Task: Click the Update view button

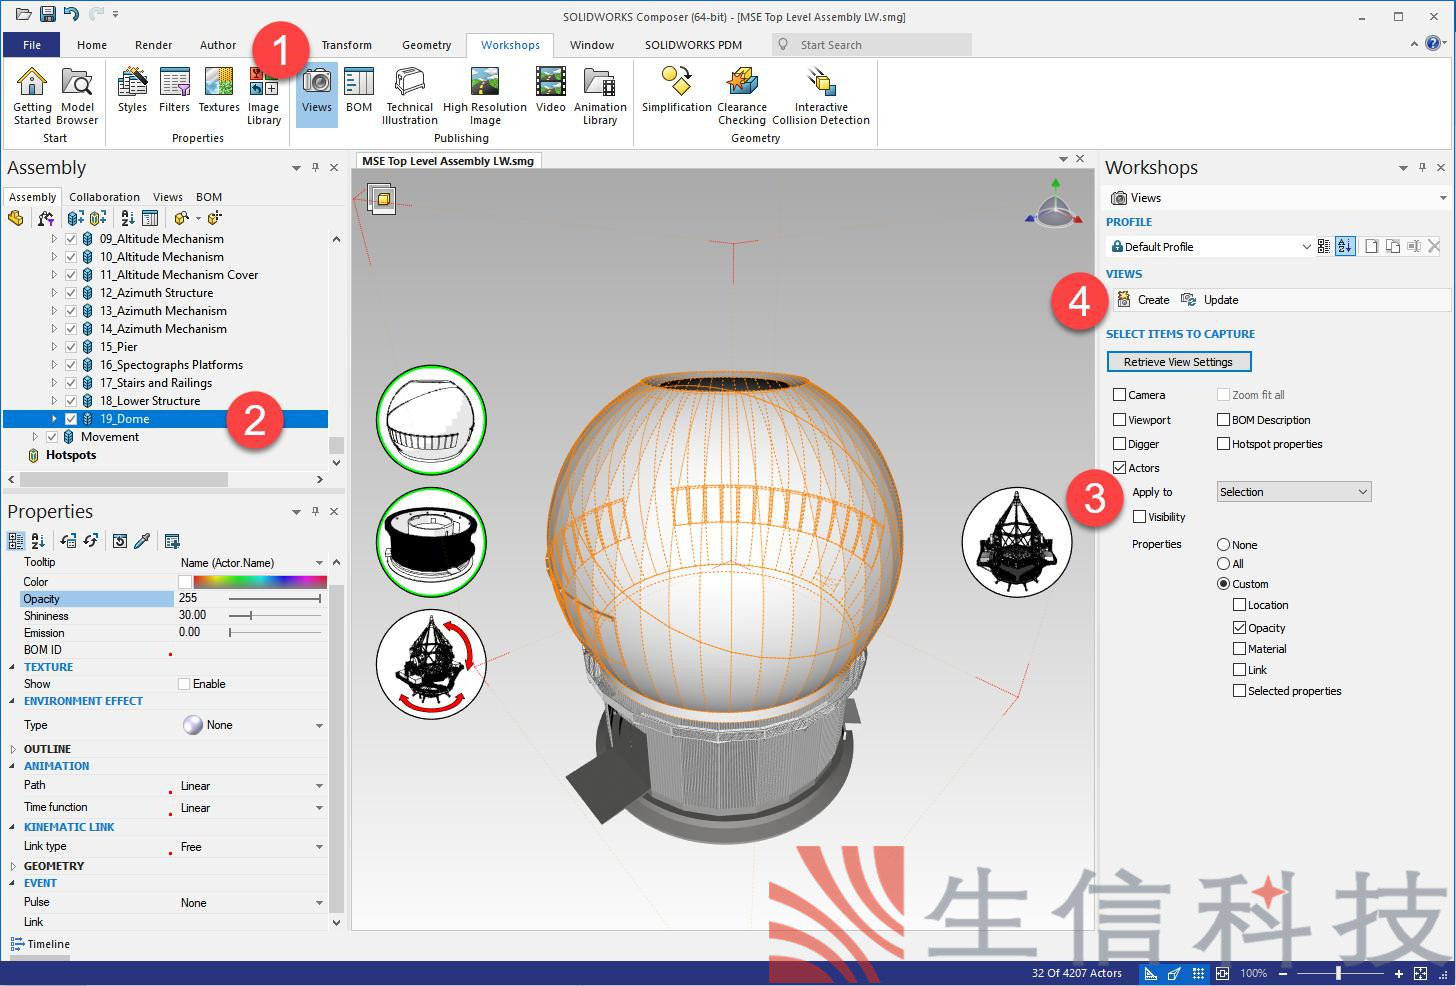Action: pyautogui.click(x=1210, y=300)
